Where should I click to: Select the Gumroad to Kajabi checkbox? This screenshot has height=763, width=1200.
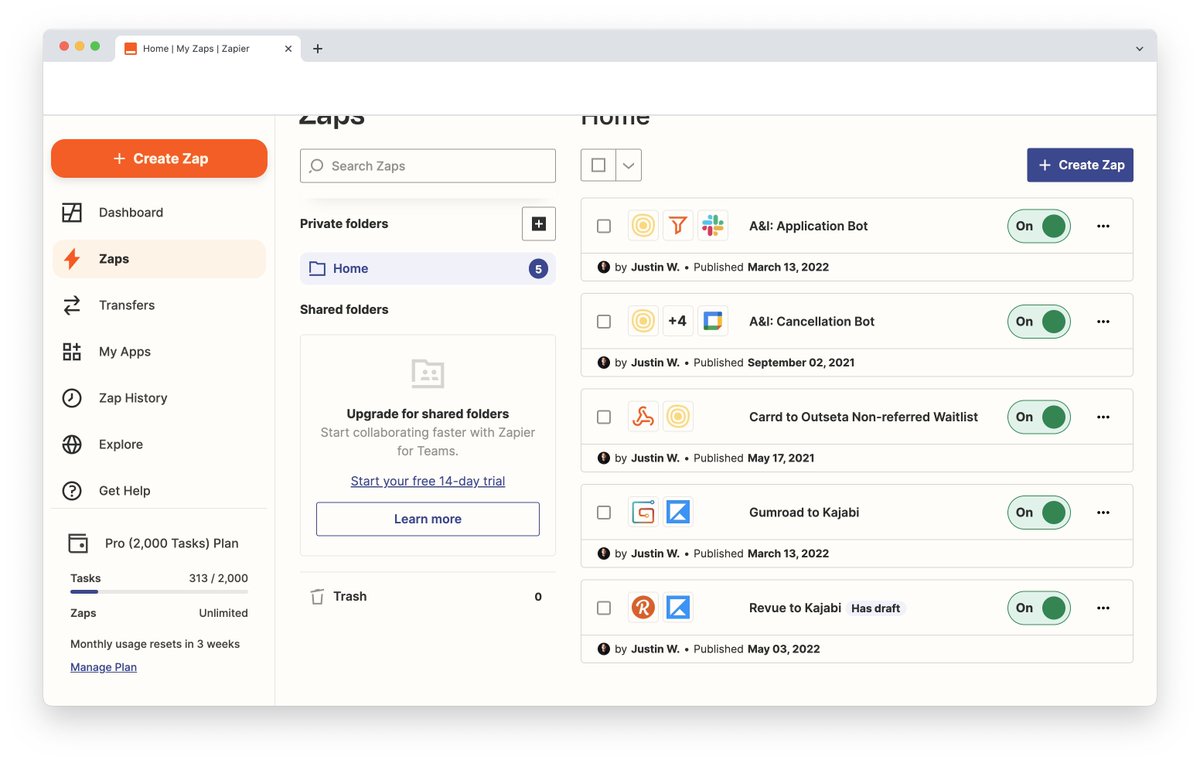coord(604,513)
